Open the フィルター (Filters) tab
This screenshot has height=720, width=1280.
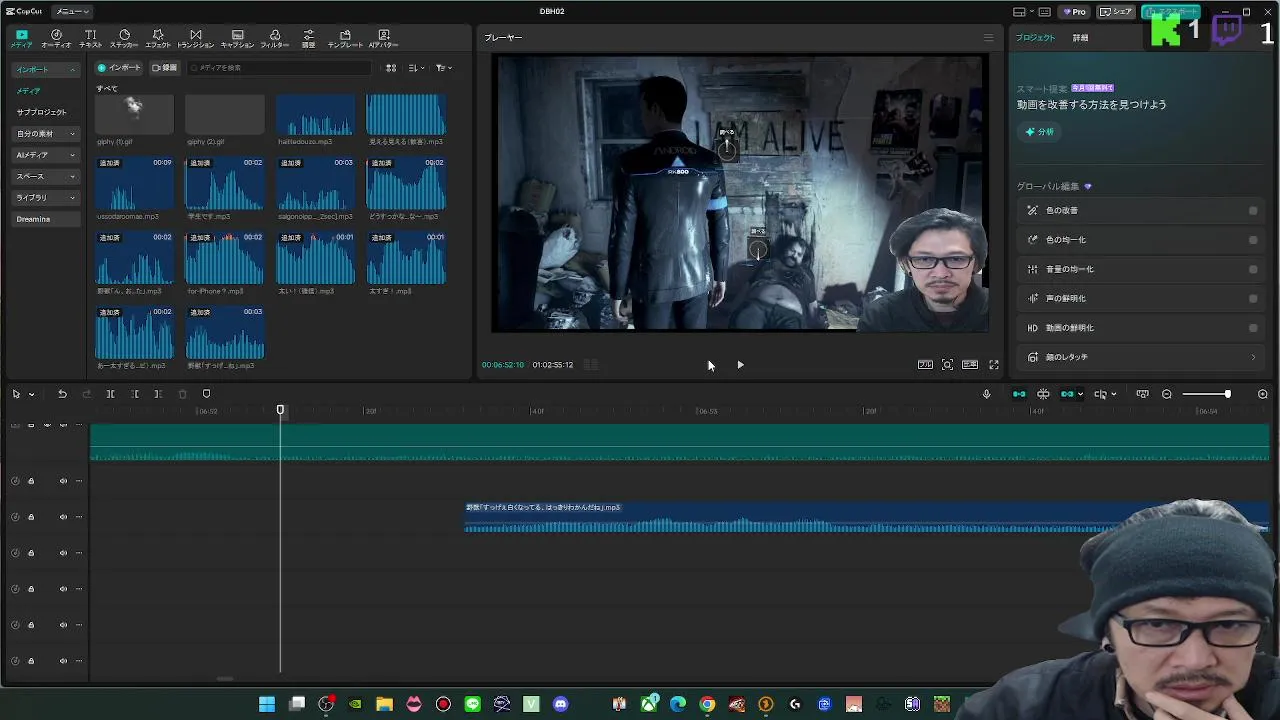[x=275, y=39]
